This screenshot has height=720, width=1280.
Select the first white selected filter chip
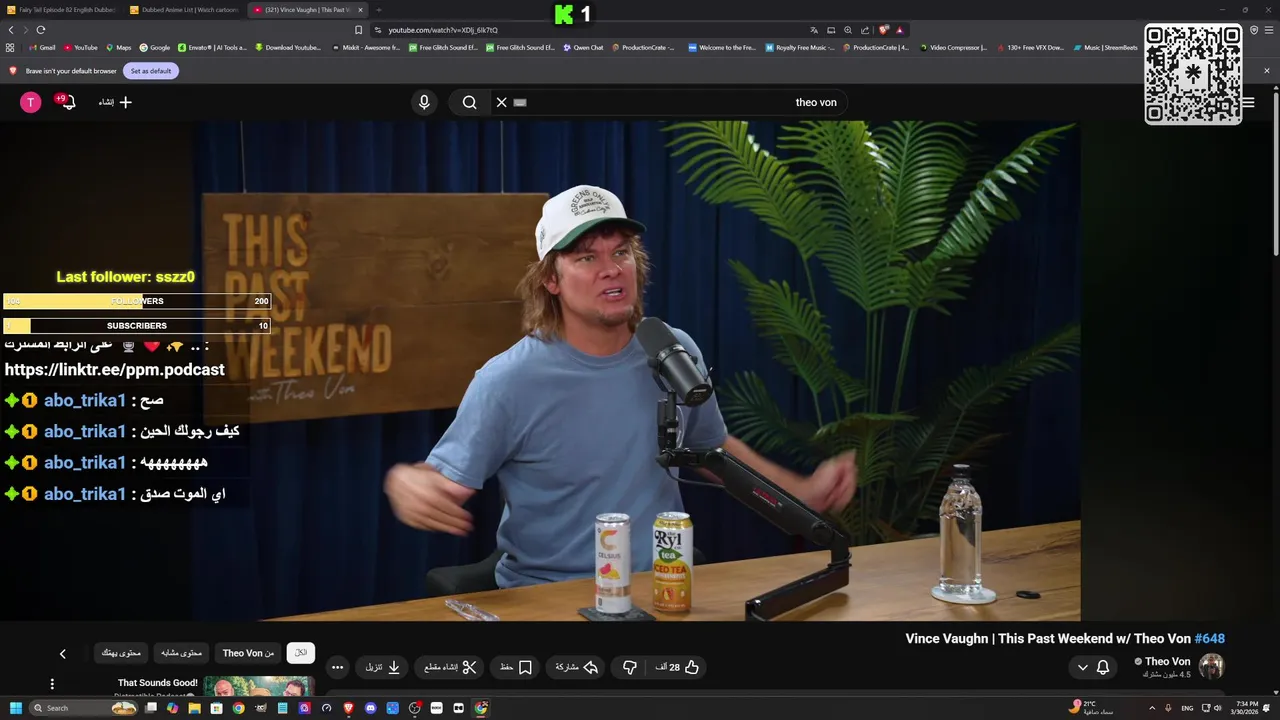pyautogui.click(x=300, y=653)
